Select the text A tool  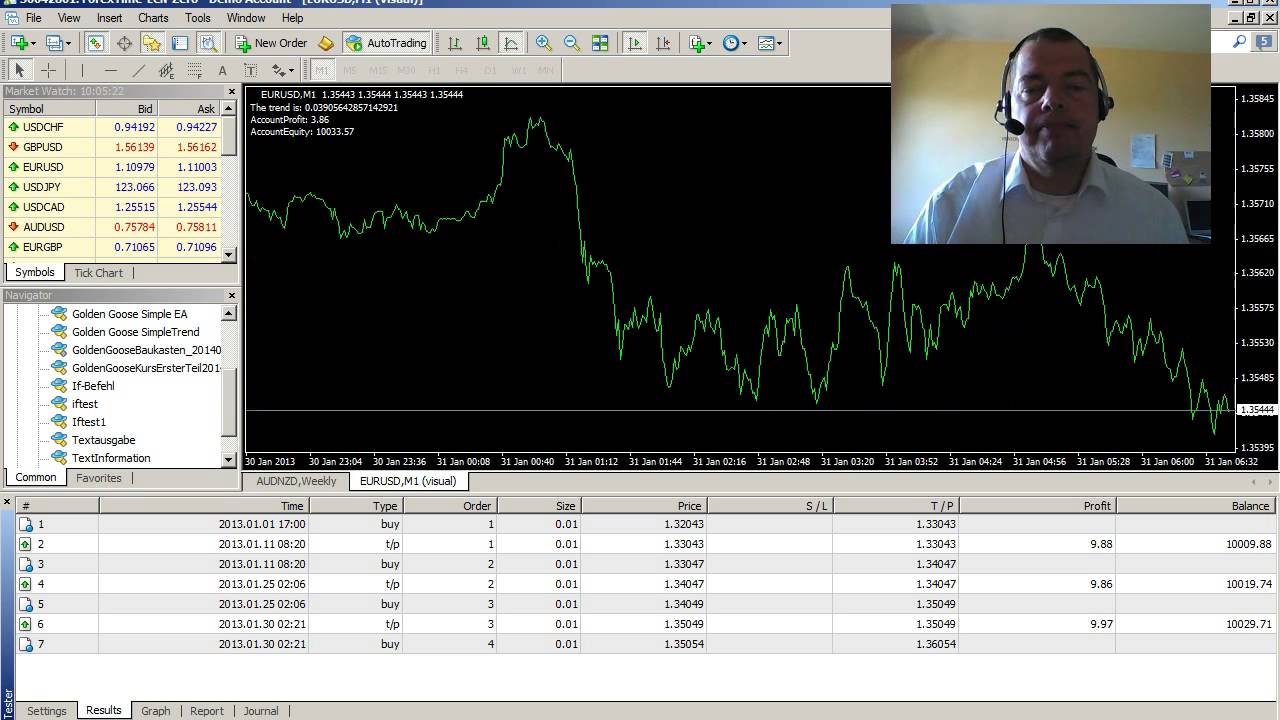(x=222, y=70)
